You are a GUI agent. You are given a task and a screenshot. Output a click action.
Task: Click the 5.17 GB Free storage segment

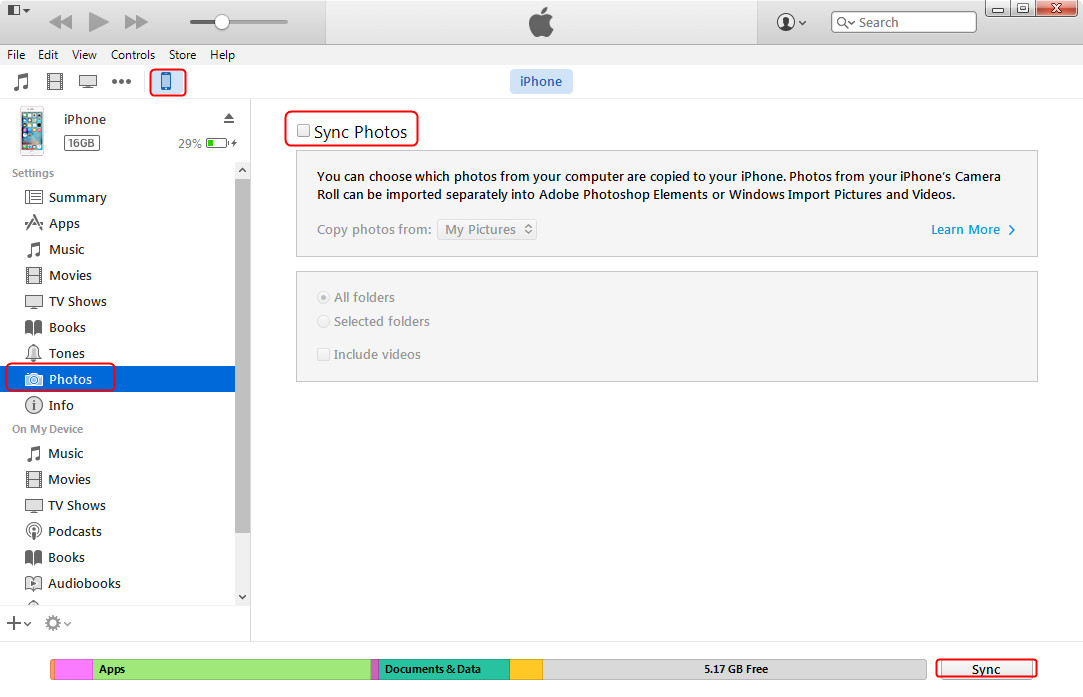pyautogui.click(x=734, y=669)
